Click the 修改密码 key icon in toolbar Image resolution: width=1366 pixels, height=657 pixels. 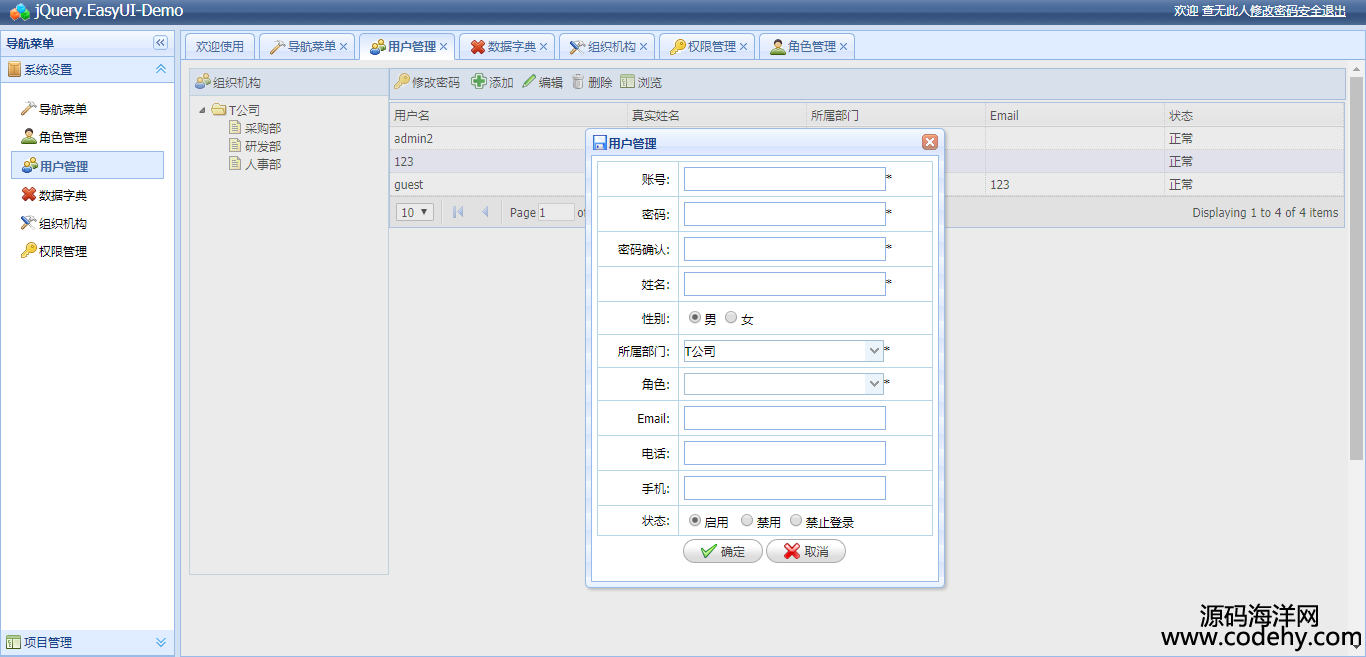(402, 82)
